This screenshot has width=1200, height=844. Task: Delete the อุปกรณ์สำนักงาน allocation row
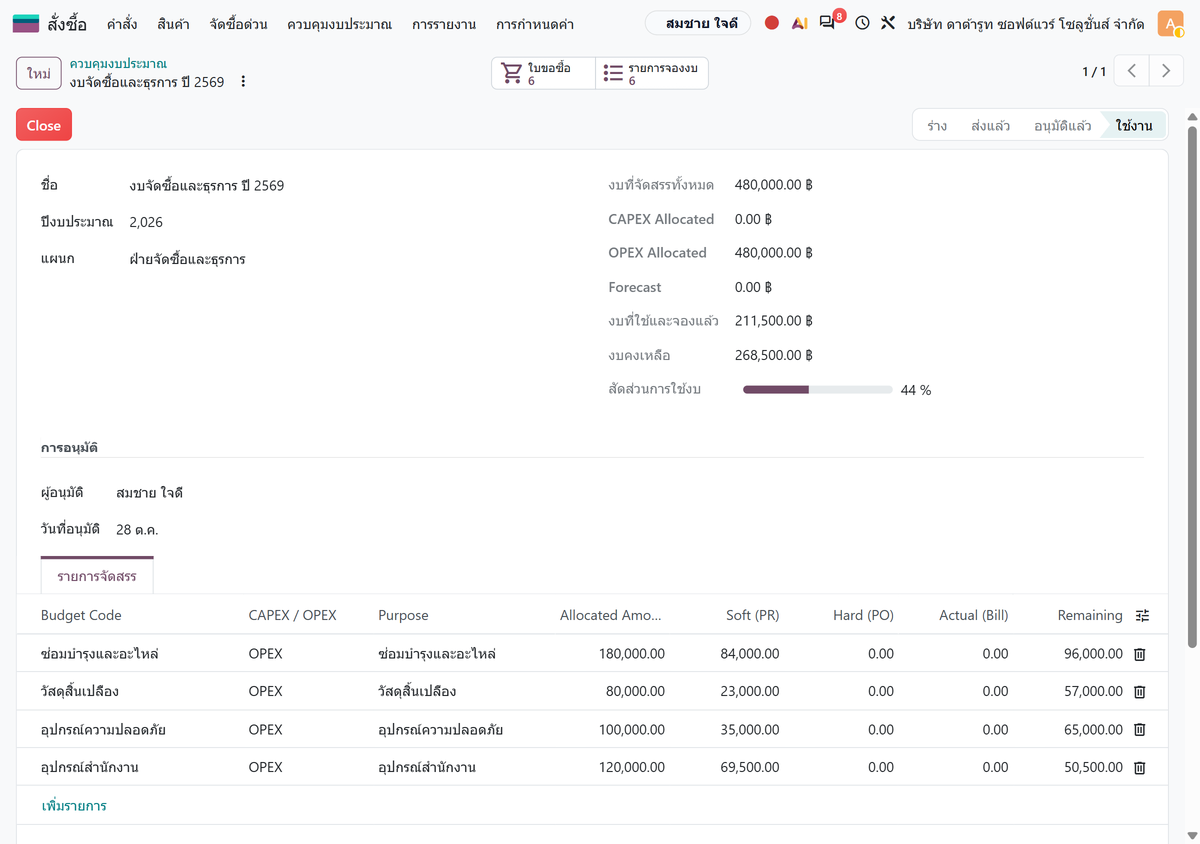coord(1139,768)
